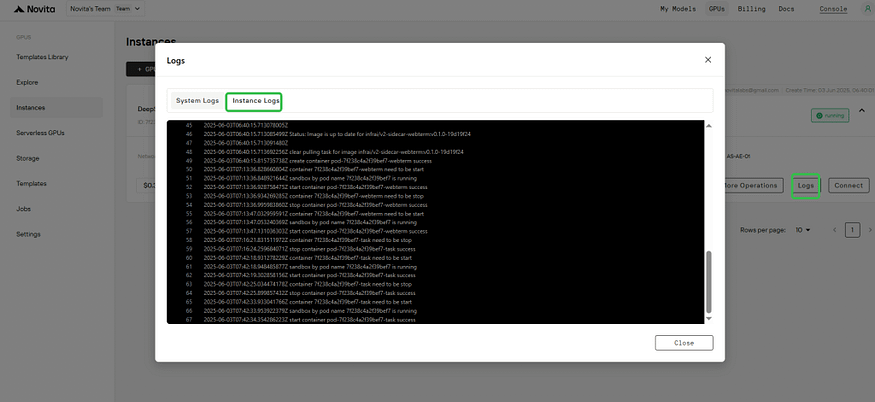
Task: Go to Billing page
Action: [751, 9]
